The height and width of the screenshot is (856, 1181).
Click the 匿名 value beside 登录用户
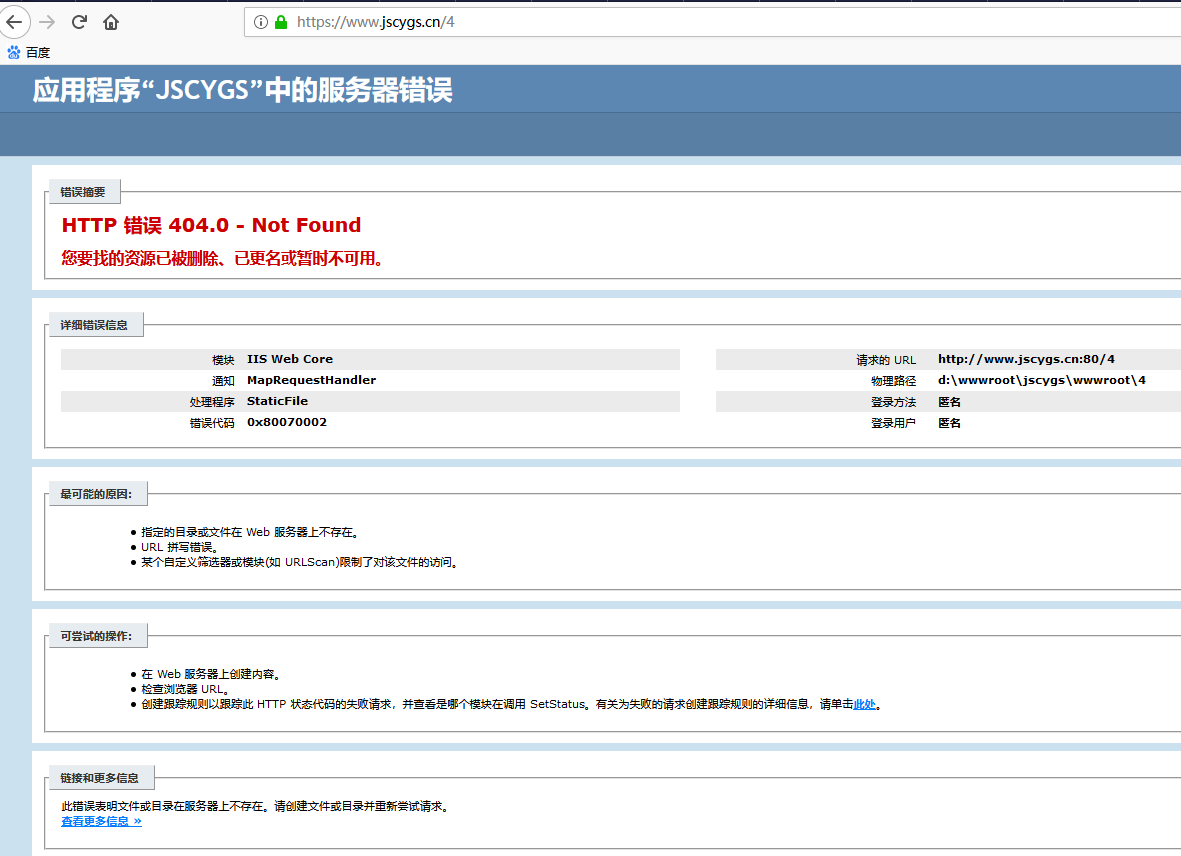[x=949, y=423]
